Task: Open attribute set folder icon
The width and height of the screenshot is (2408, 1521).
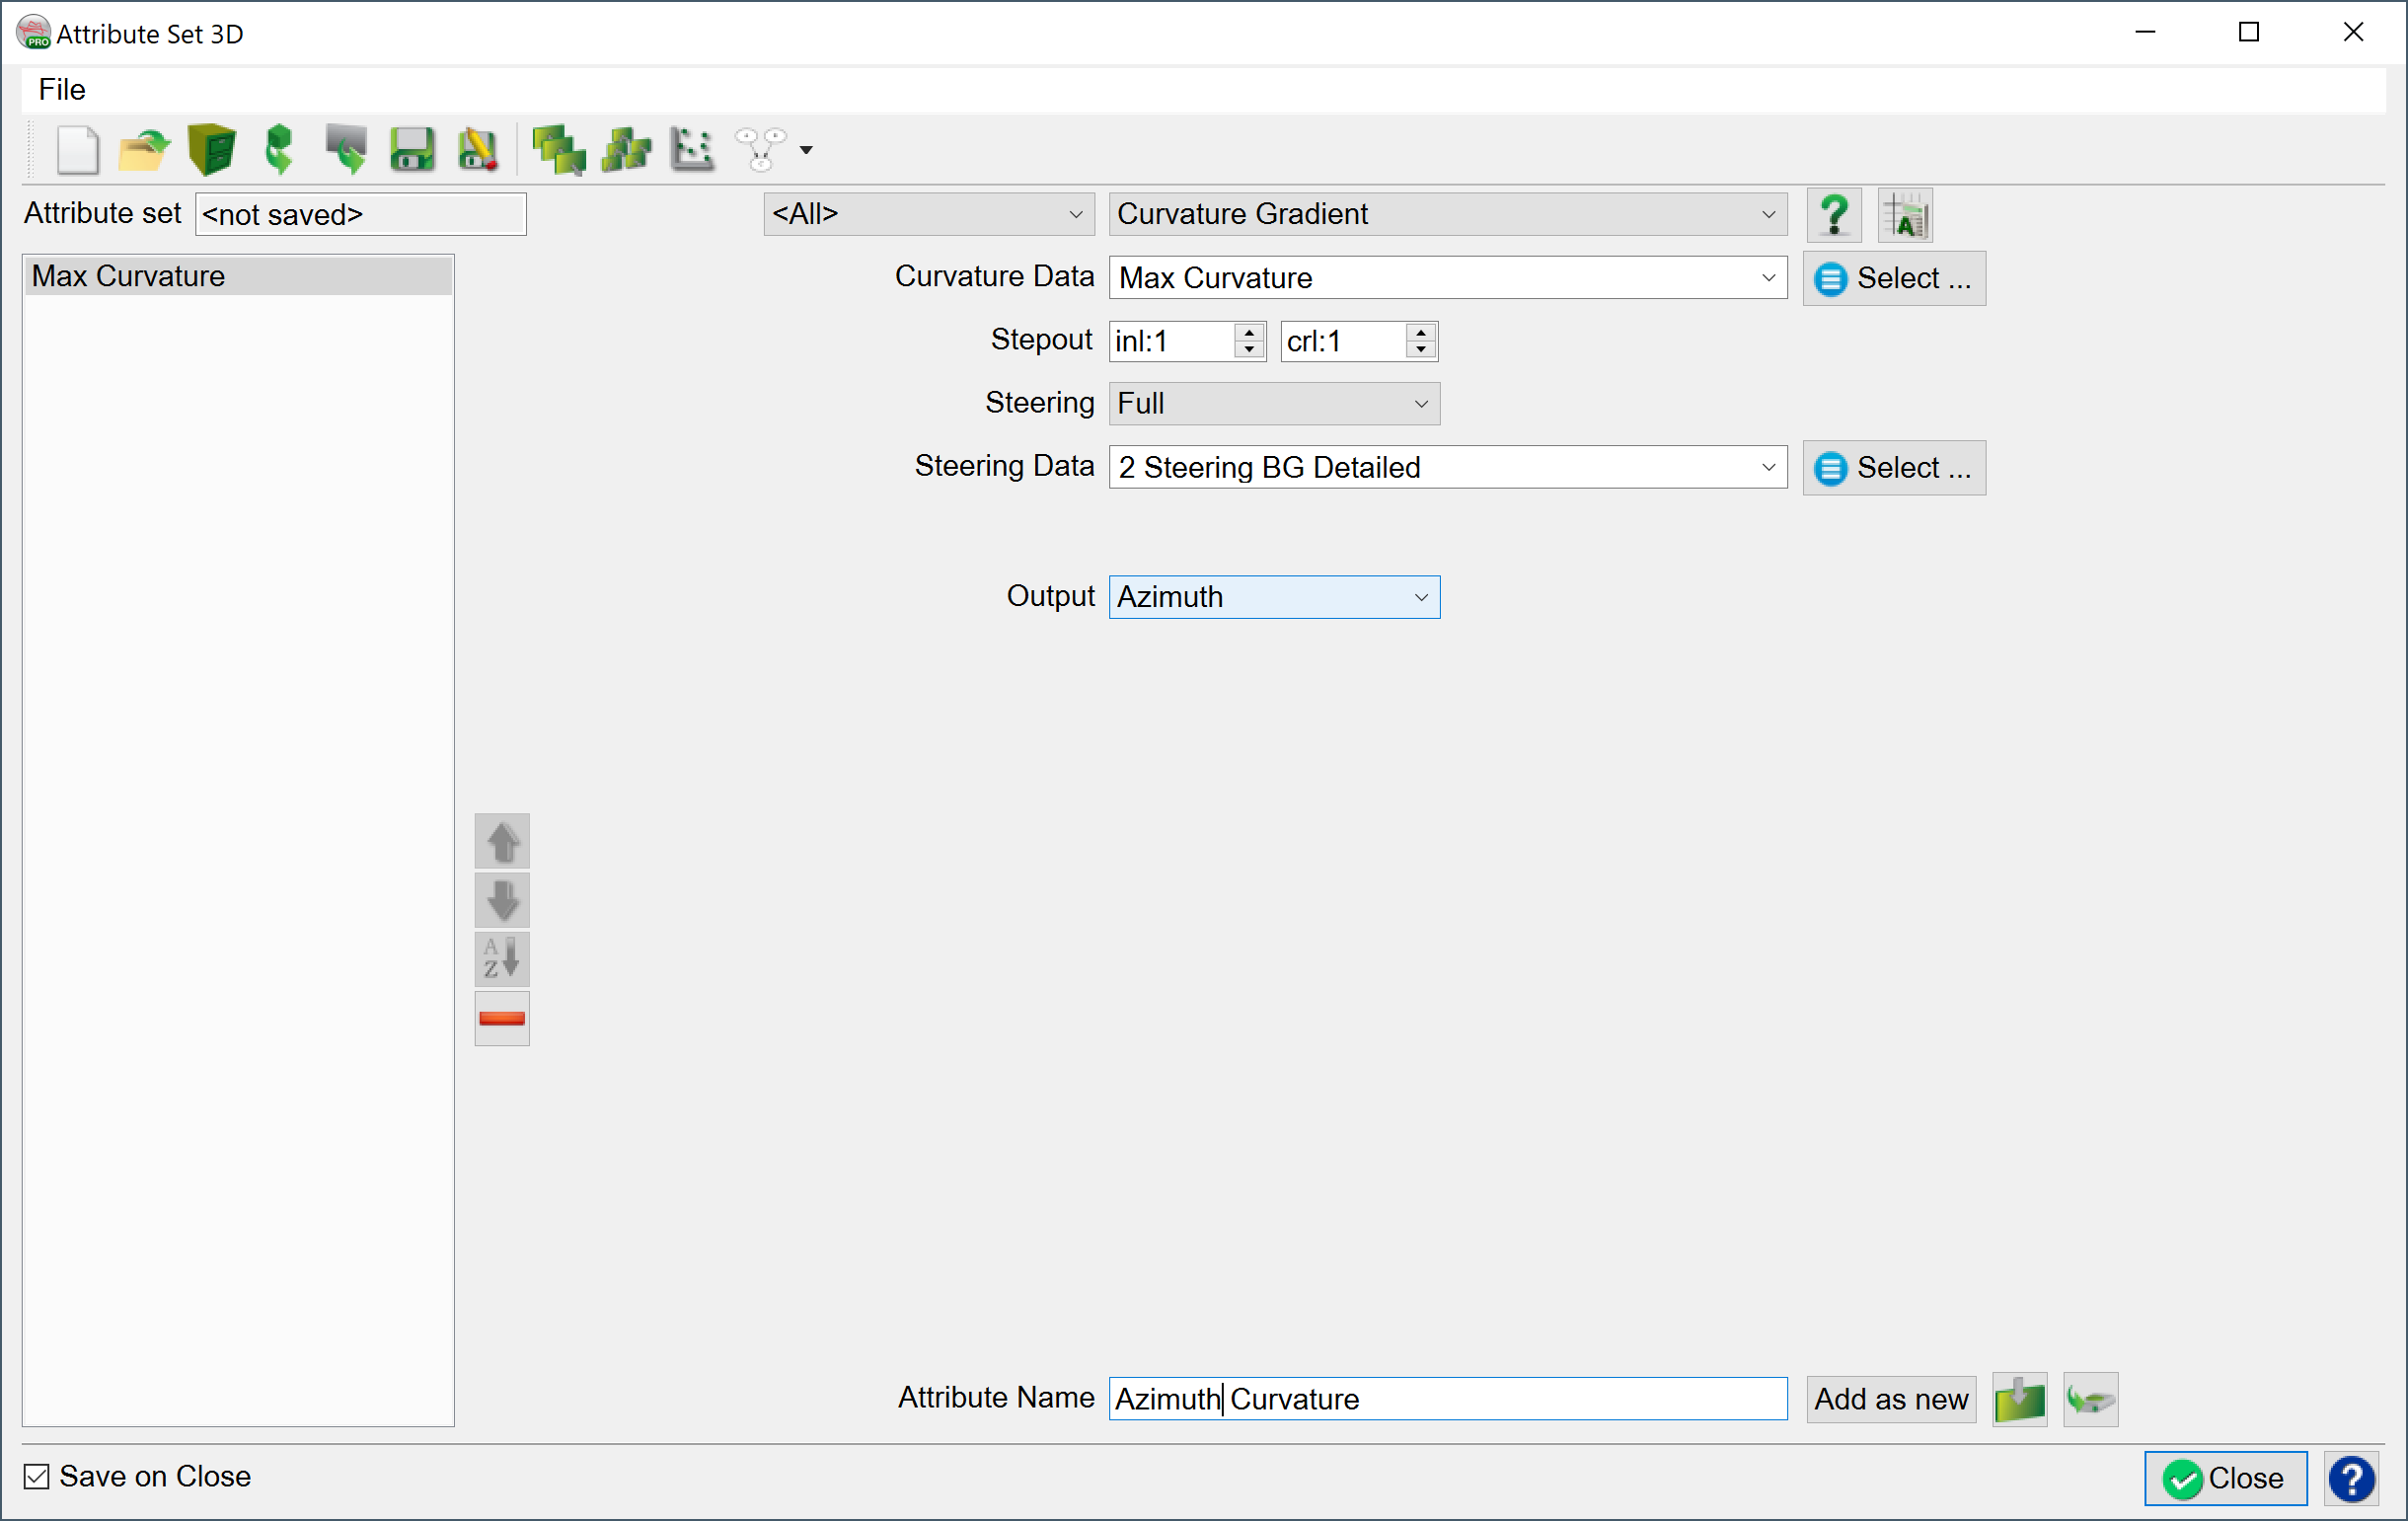Action: click(144, 151)
